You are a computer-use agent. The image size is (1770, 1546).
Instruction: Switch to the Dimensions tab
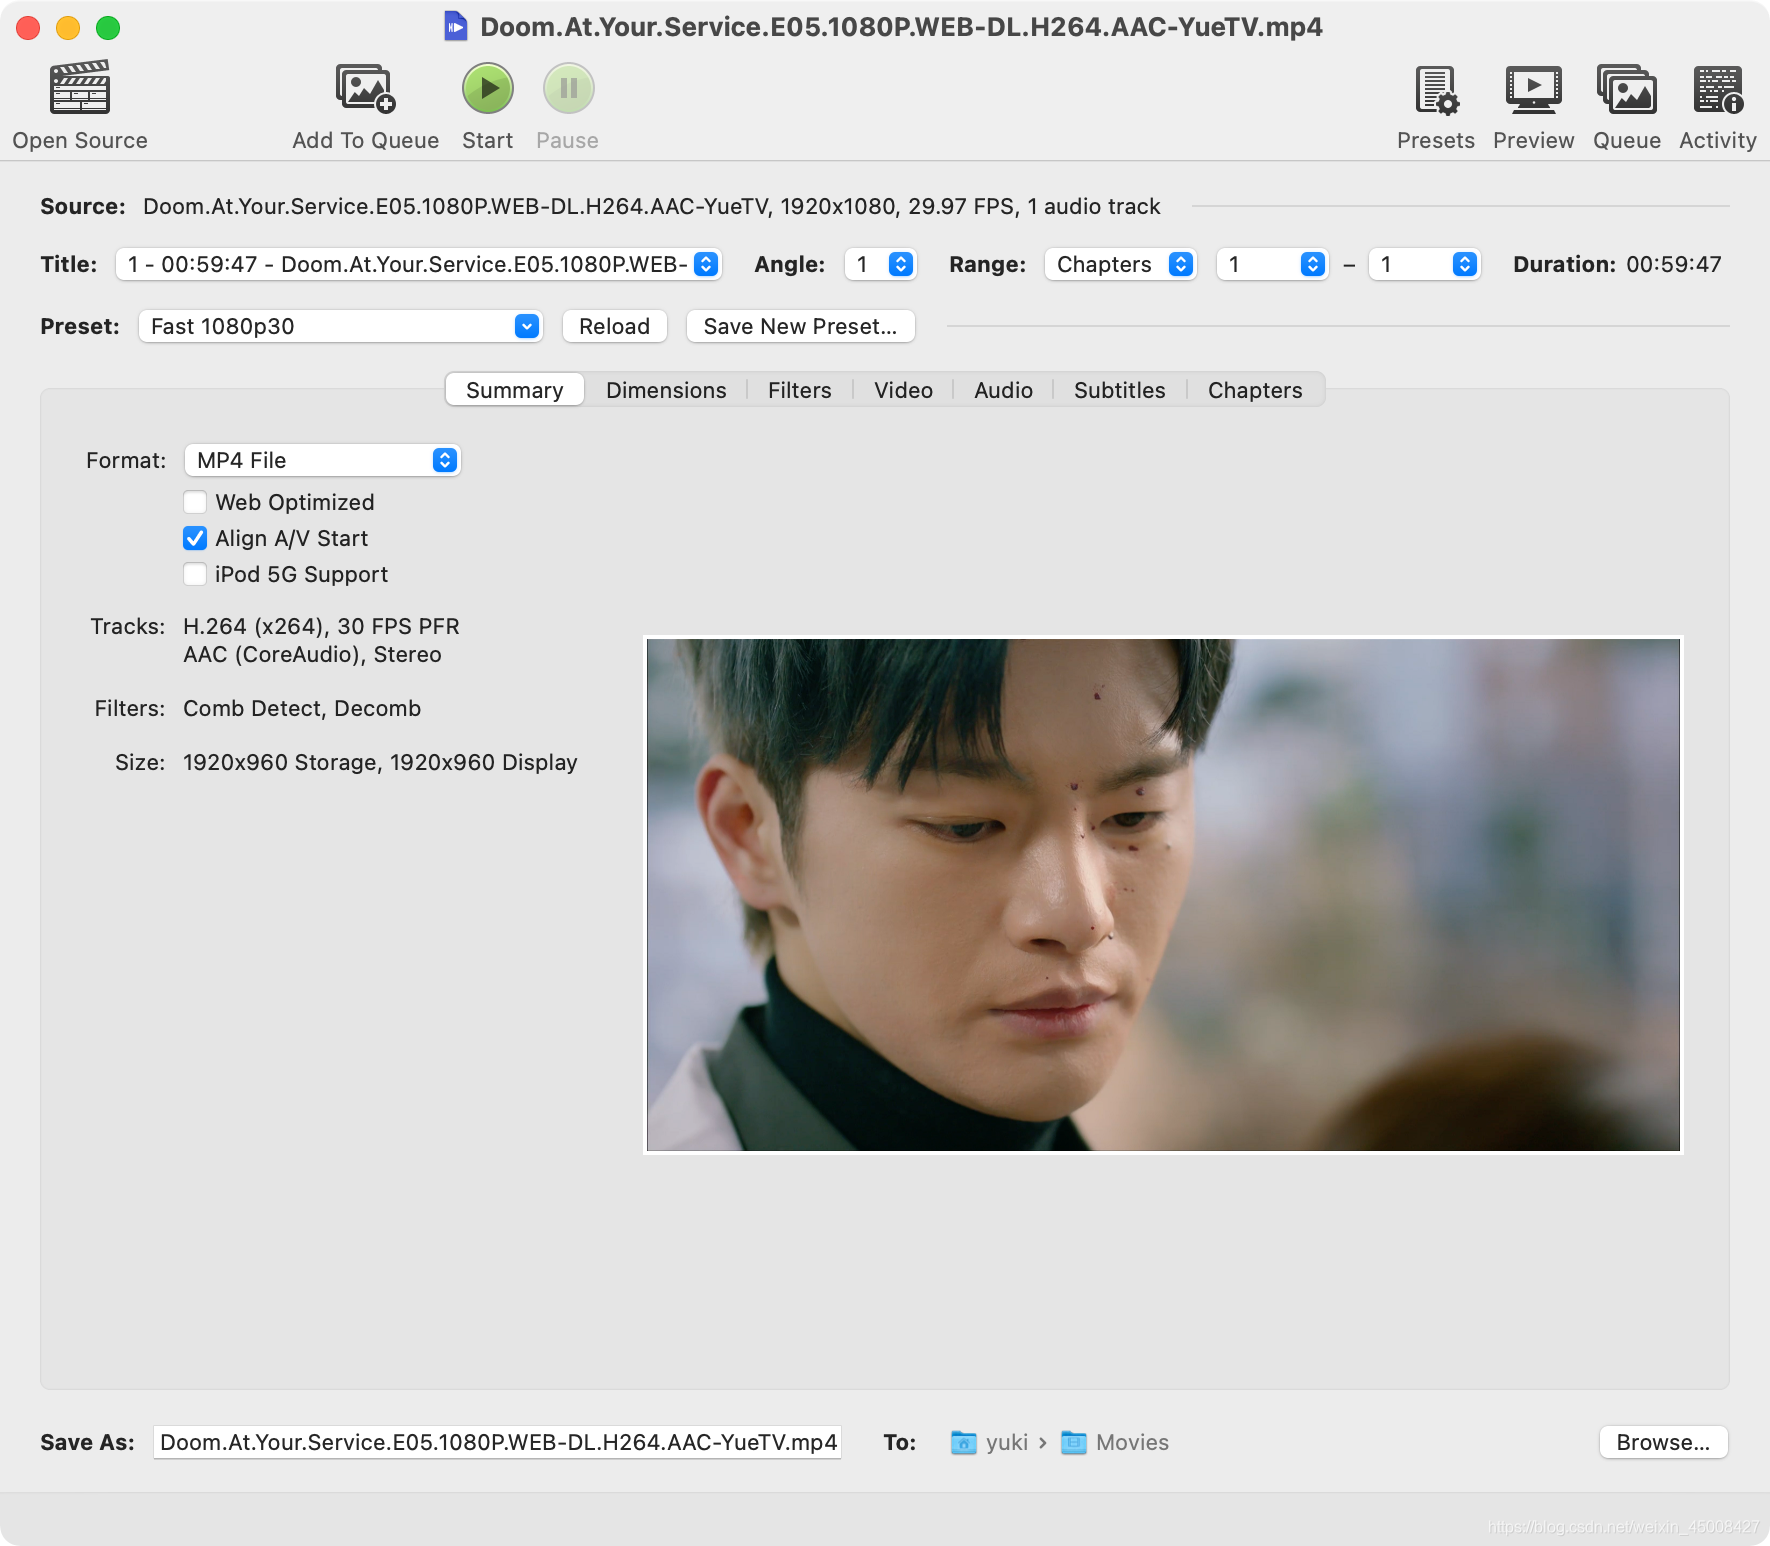tap(666, 390)
